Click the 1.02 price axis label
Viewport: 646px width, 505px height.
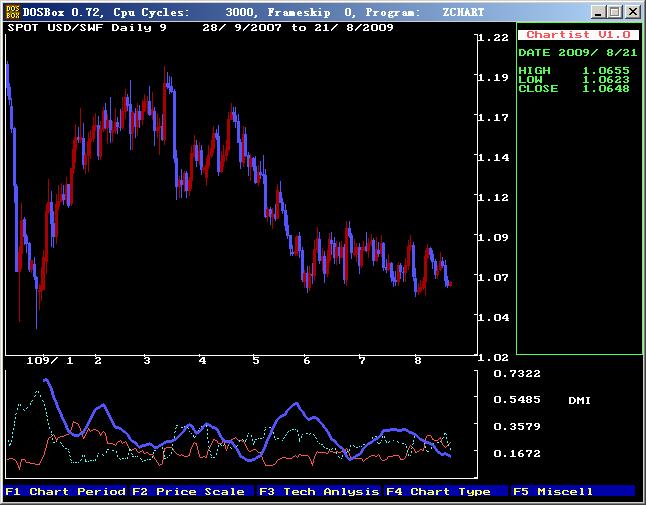click(x=493, y=357)
